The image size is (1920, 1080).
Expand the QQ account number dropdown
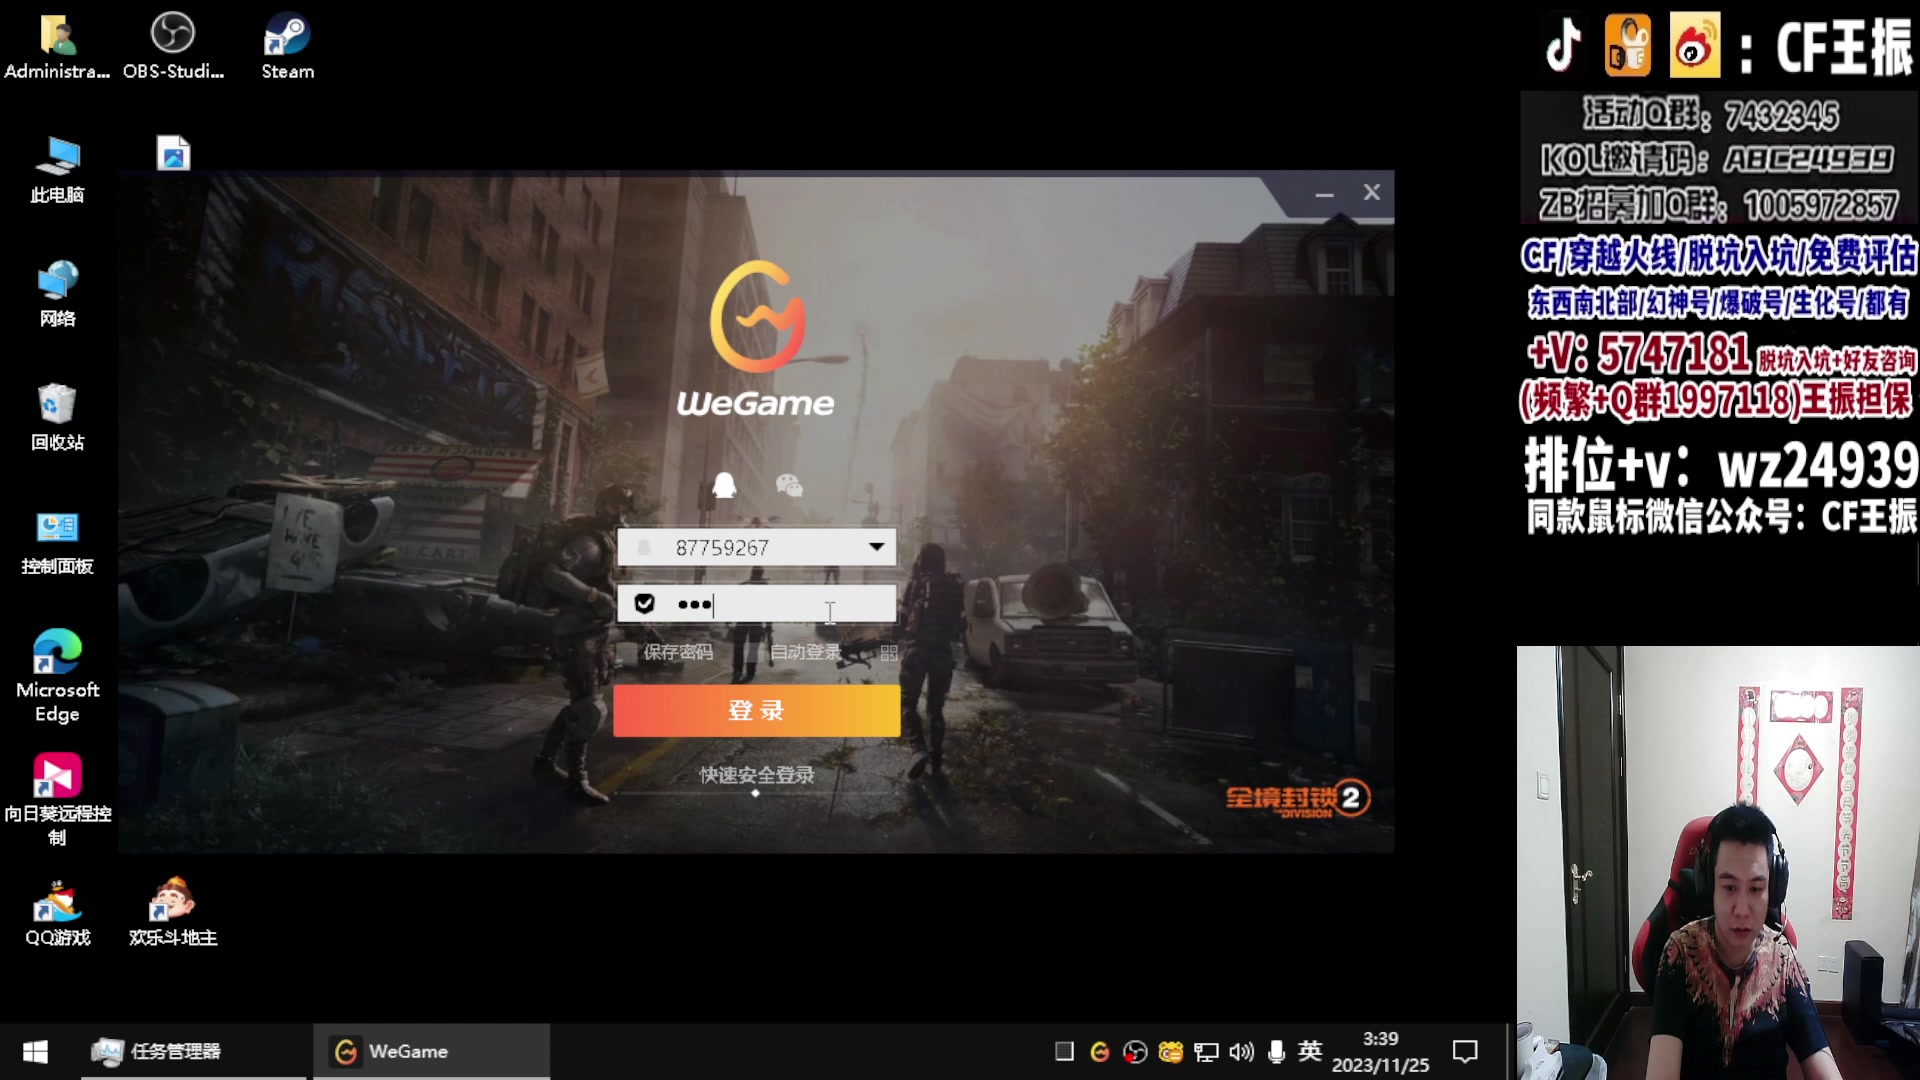[876, 547]
